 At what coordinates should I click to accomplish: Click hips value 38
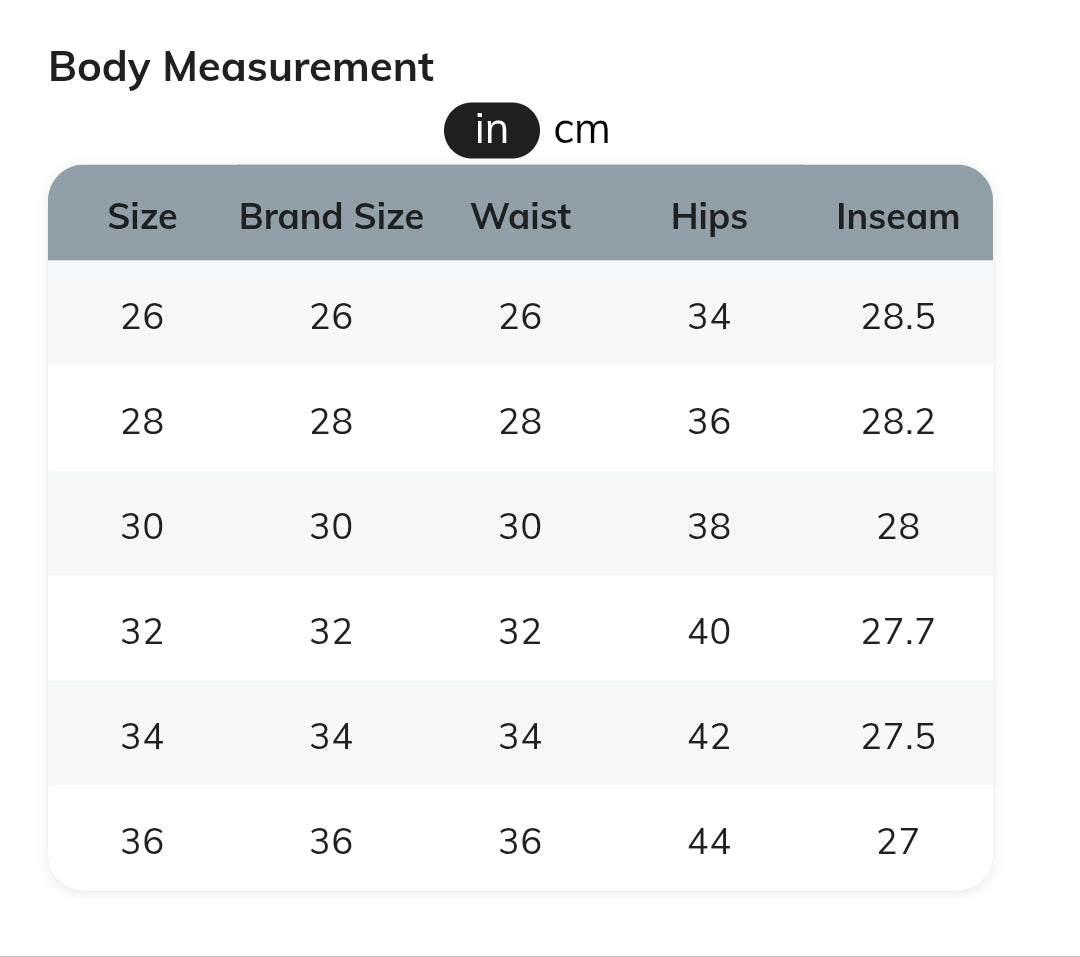tap(709, 526)
